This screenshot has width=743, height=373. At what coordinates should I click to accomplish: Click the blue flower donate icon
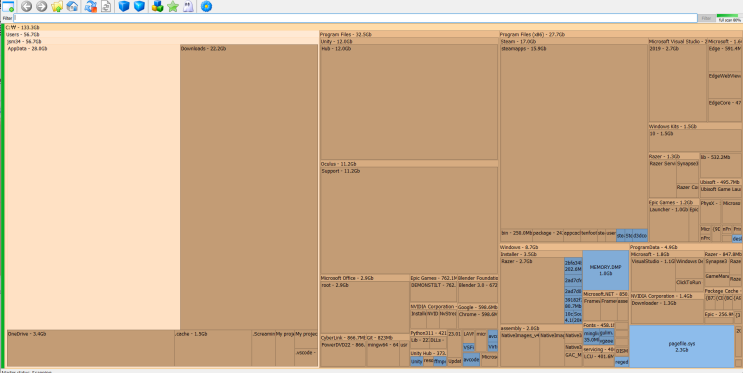[x=206, y=6]
